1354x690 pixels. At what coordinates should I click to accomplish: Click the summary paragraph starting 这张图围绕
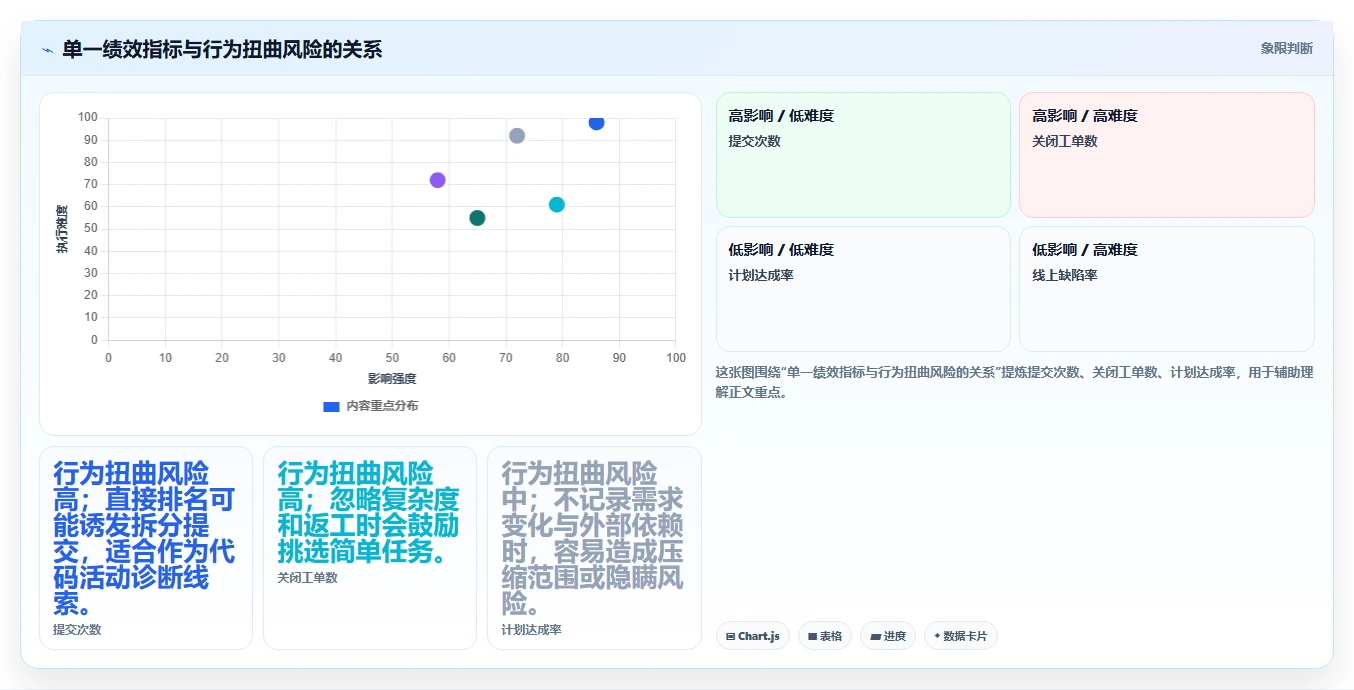pyautogui.click(x=1014, y=383)
